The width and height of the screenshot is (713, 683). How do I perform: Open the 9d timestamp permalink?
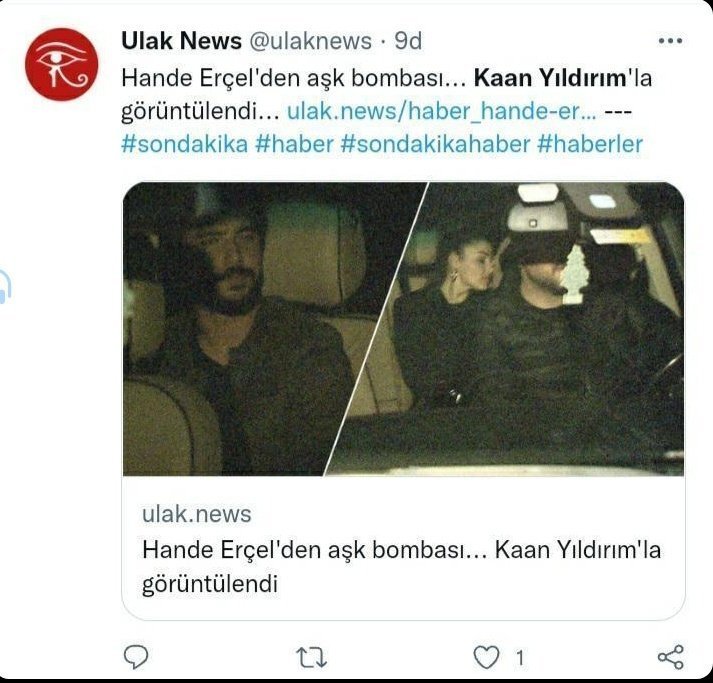tap(408, 41)
